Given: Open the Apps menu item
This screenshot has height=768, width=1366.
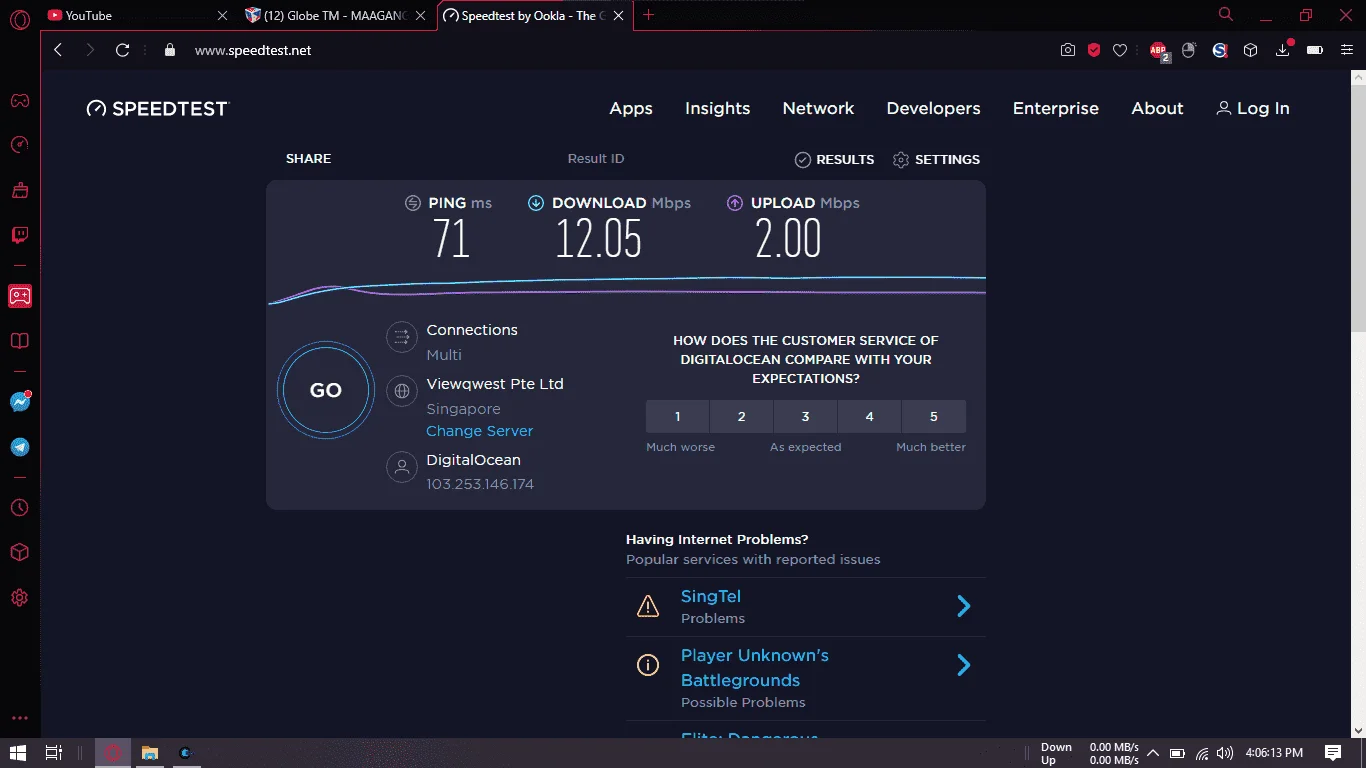Looking at the screenshot, I should coord(631,108).
